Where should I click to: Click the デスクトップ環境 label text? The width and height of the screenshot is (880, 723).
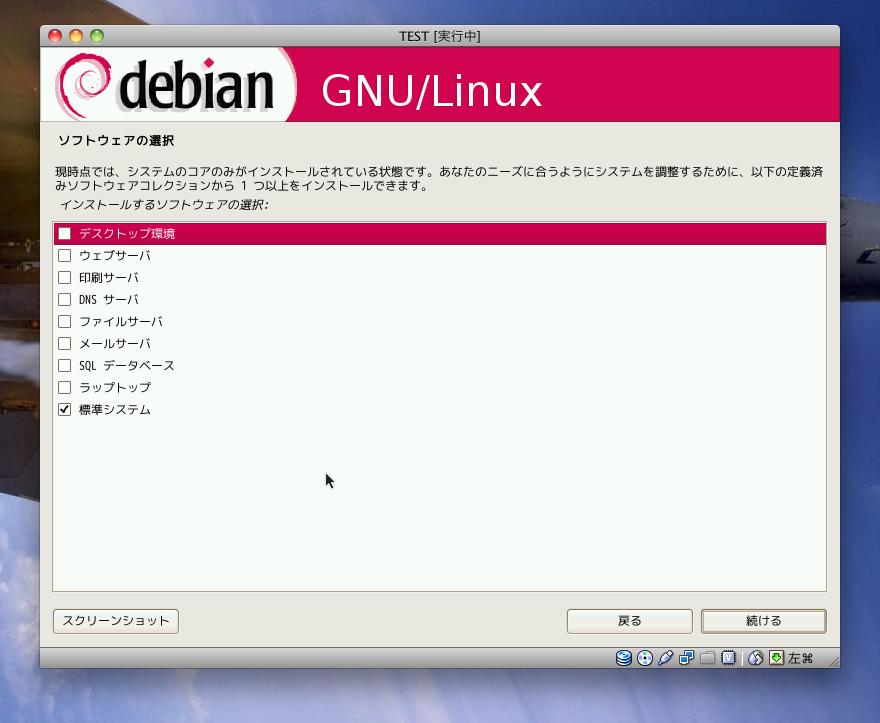127,234
